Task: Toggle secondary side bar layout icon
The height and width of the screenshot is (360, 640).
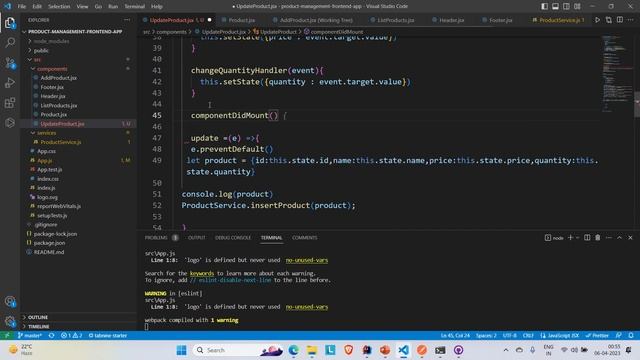Action: 566,6
